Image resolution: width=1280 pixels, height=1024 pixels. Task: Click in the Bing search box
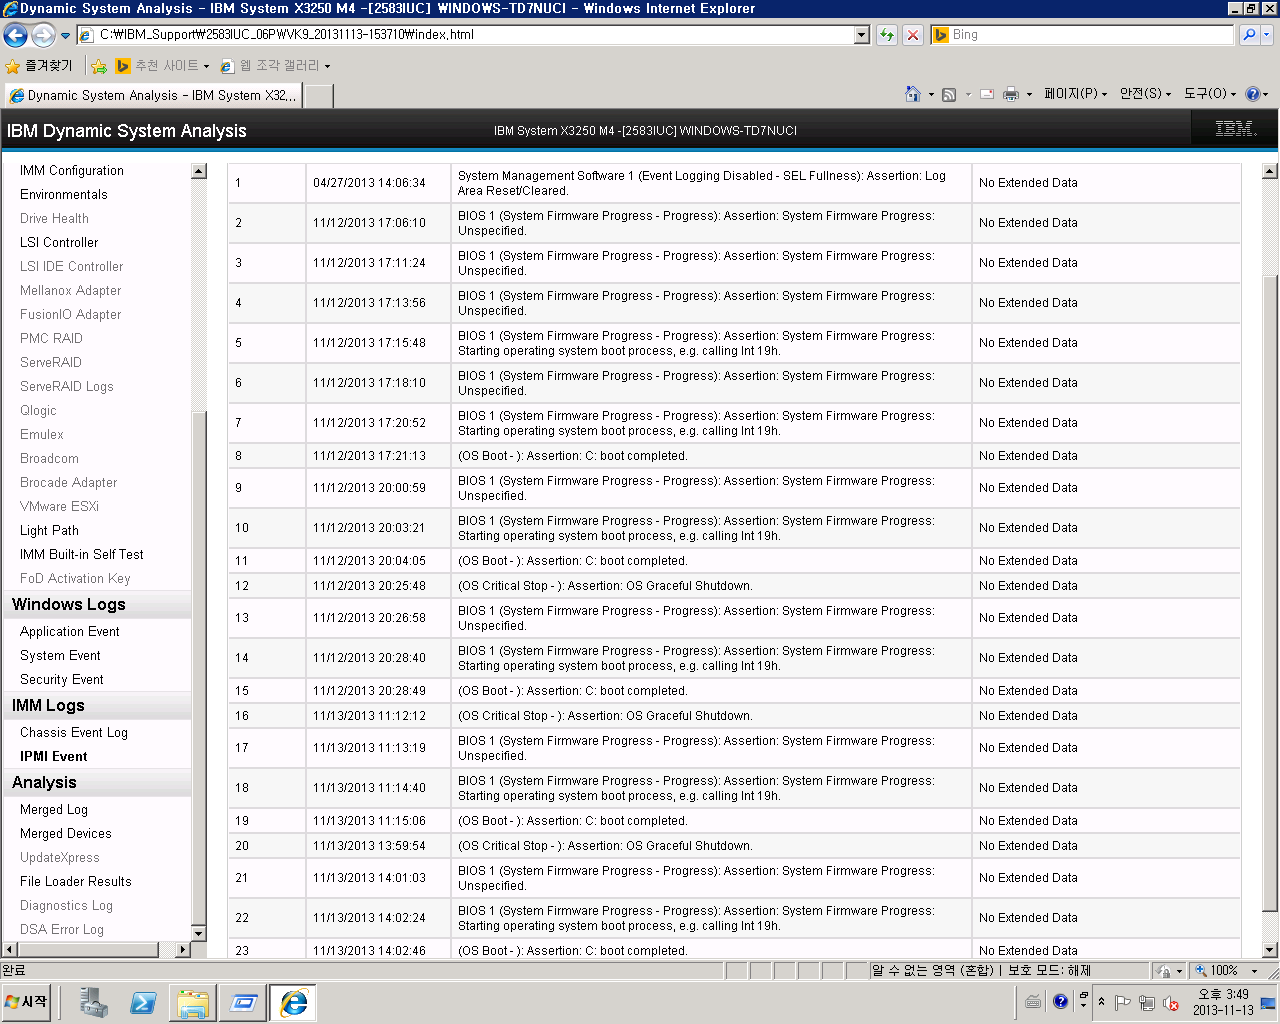(1083, 35)
